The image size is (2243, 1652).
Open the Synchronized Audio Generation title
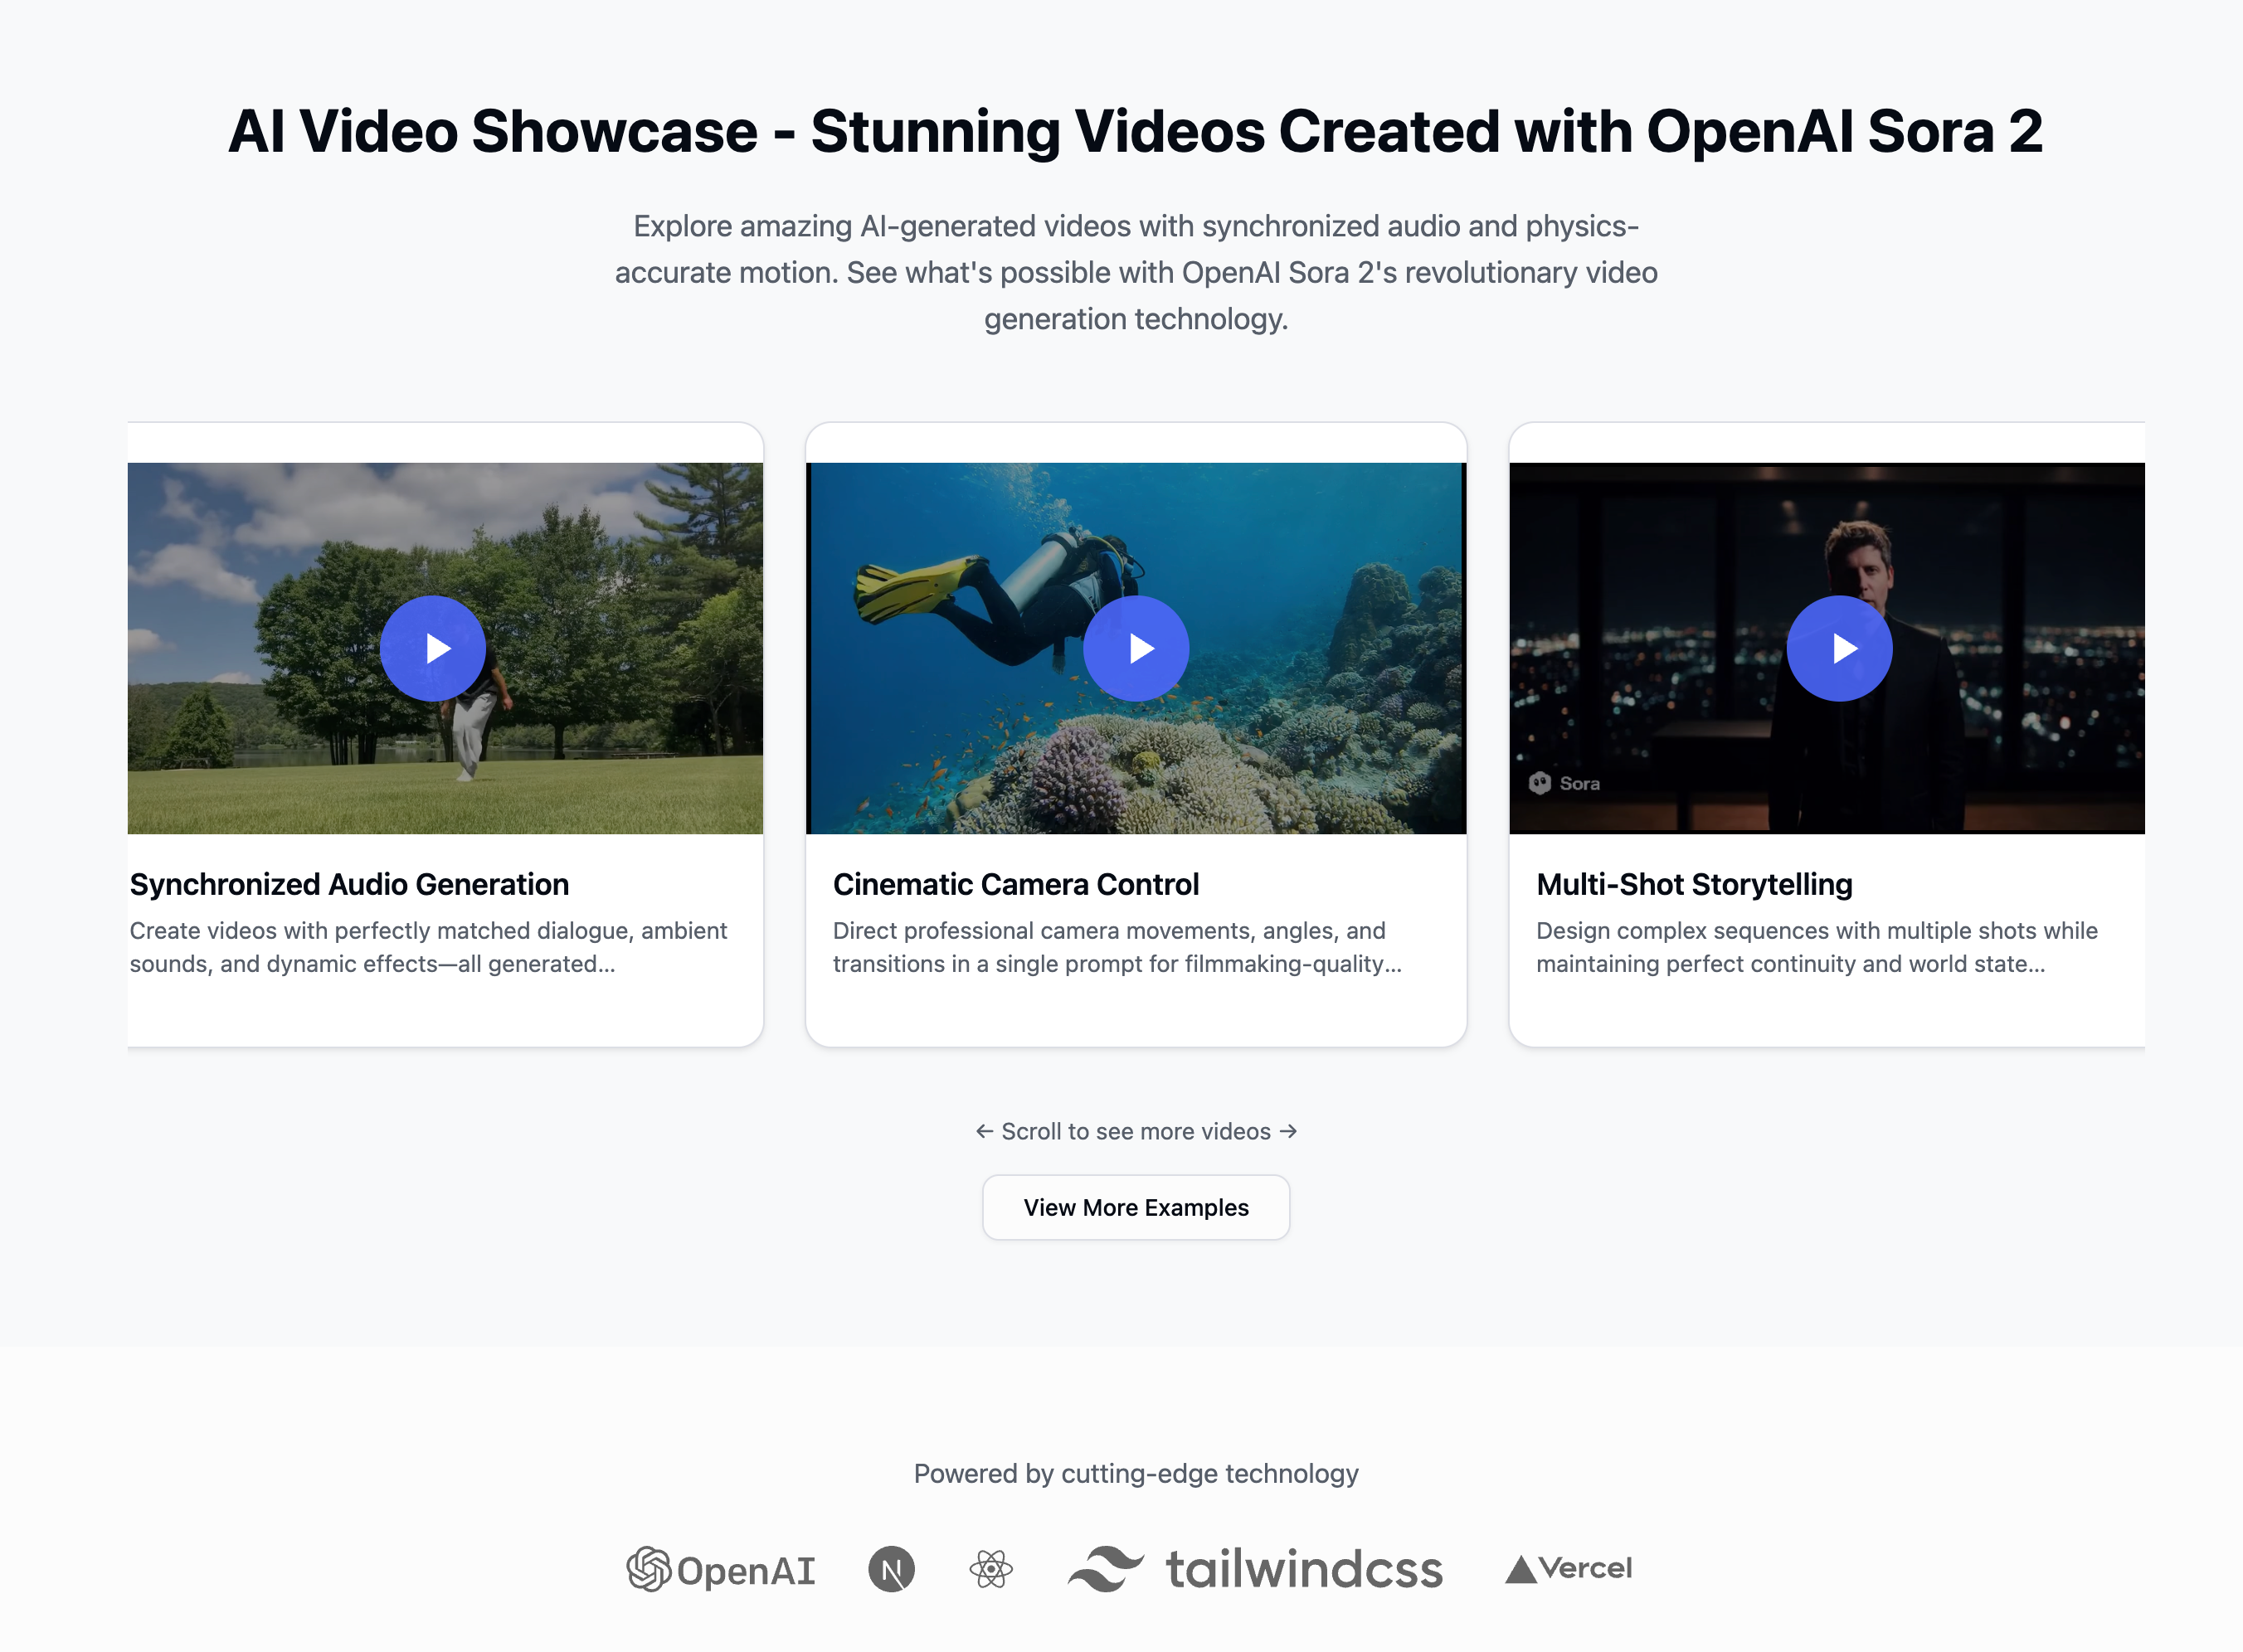349,884
